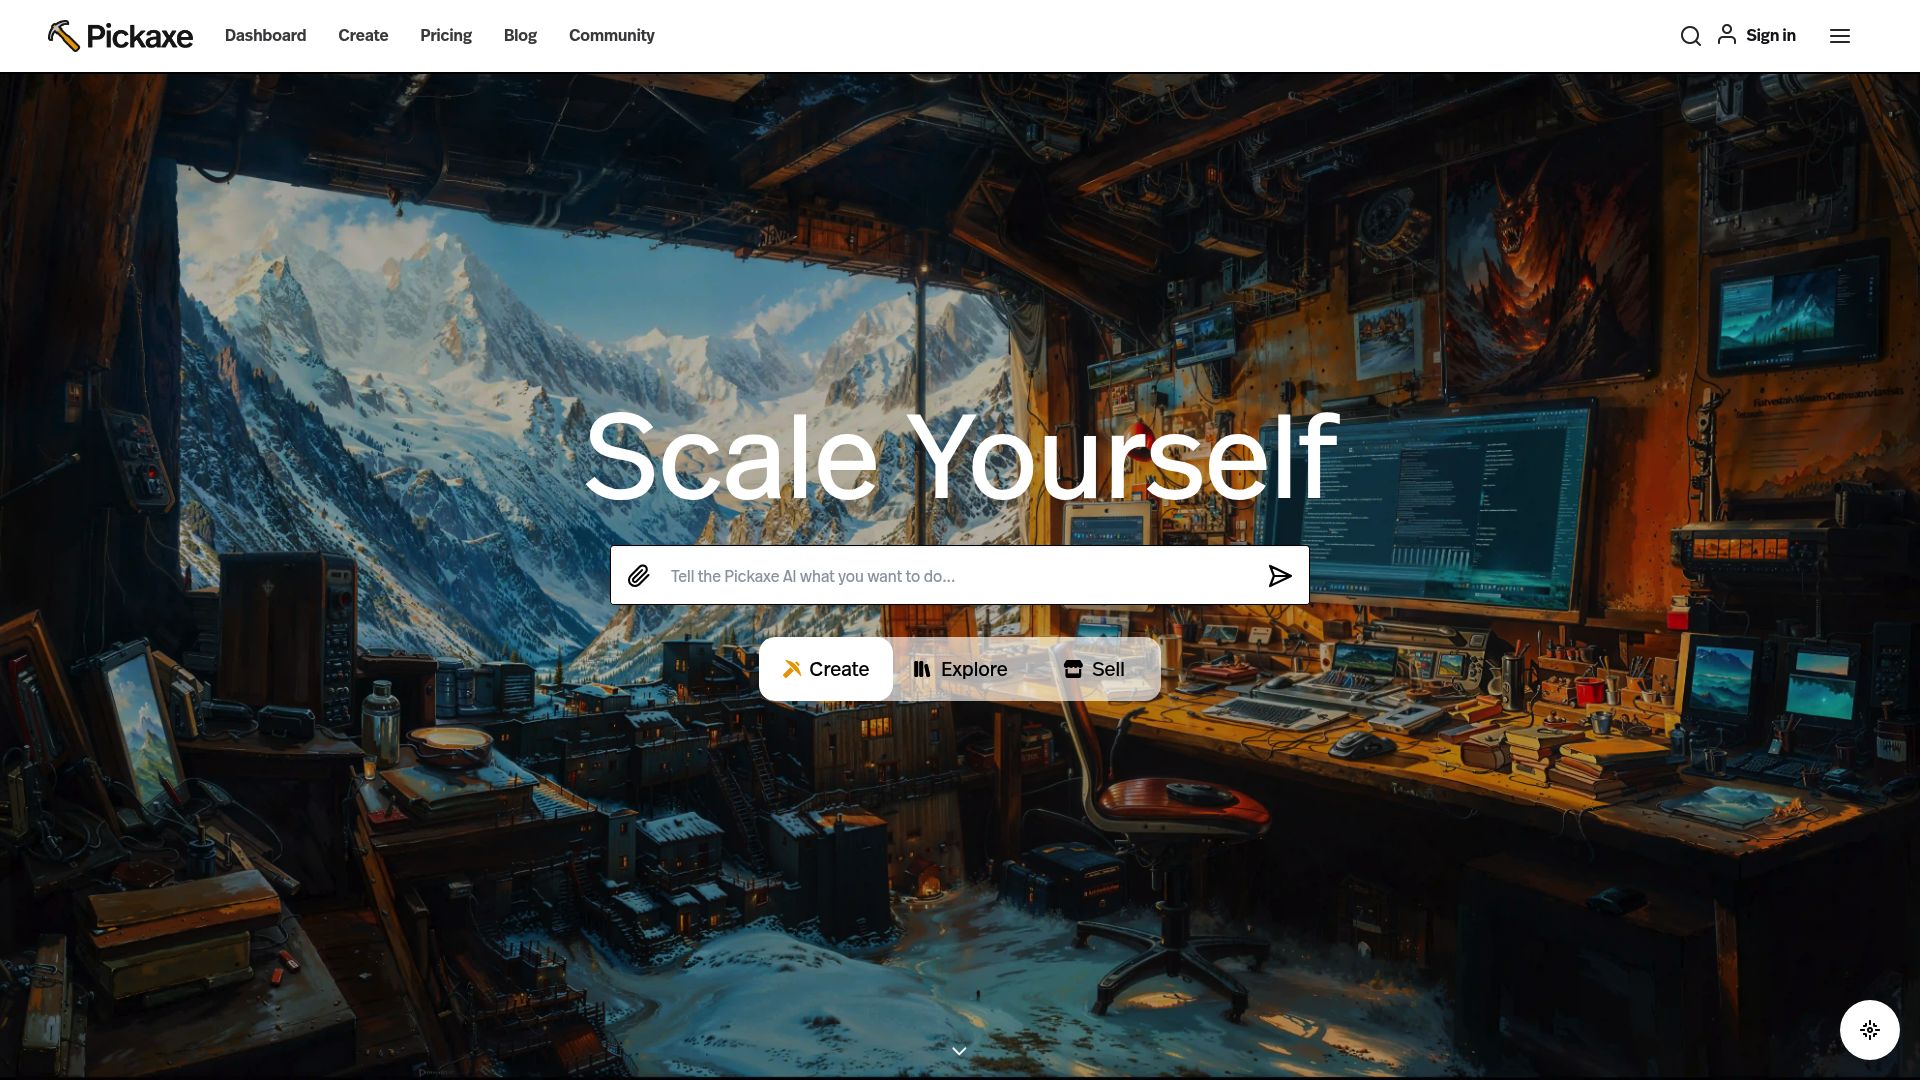The width and height of the screenshot is (1920, 1080).
Task: Click the Pickaxe logo icon
Action: [64, 36]
